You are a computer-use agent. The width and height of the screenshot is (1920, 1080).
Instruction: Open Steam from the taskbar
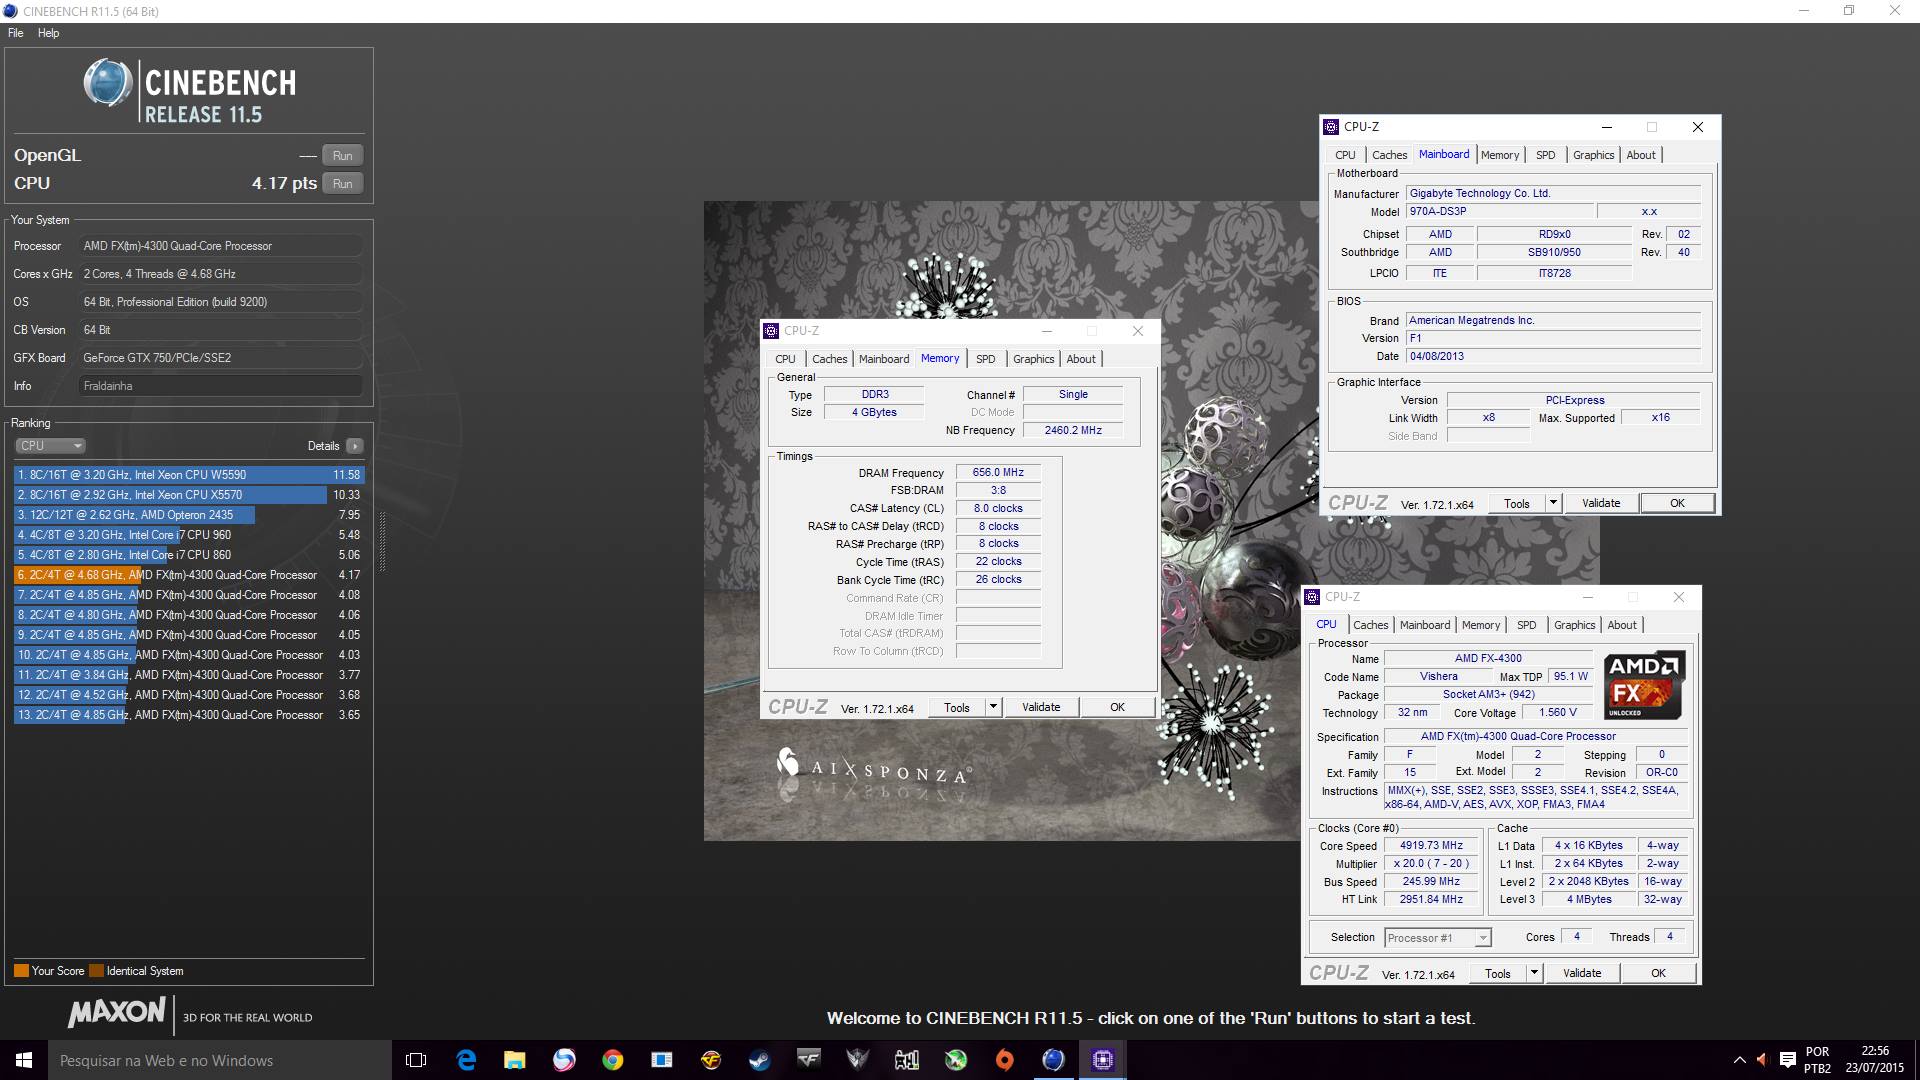pos(759,1060)
